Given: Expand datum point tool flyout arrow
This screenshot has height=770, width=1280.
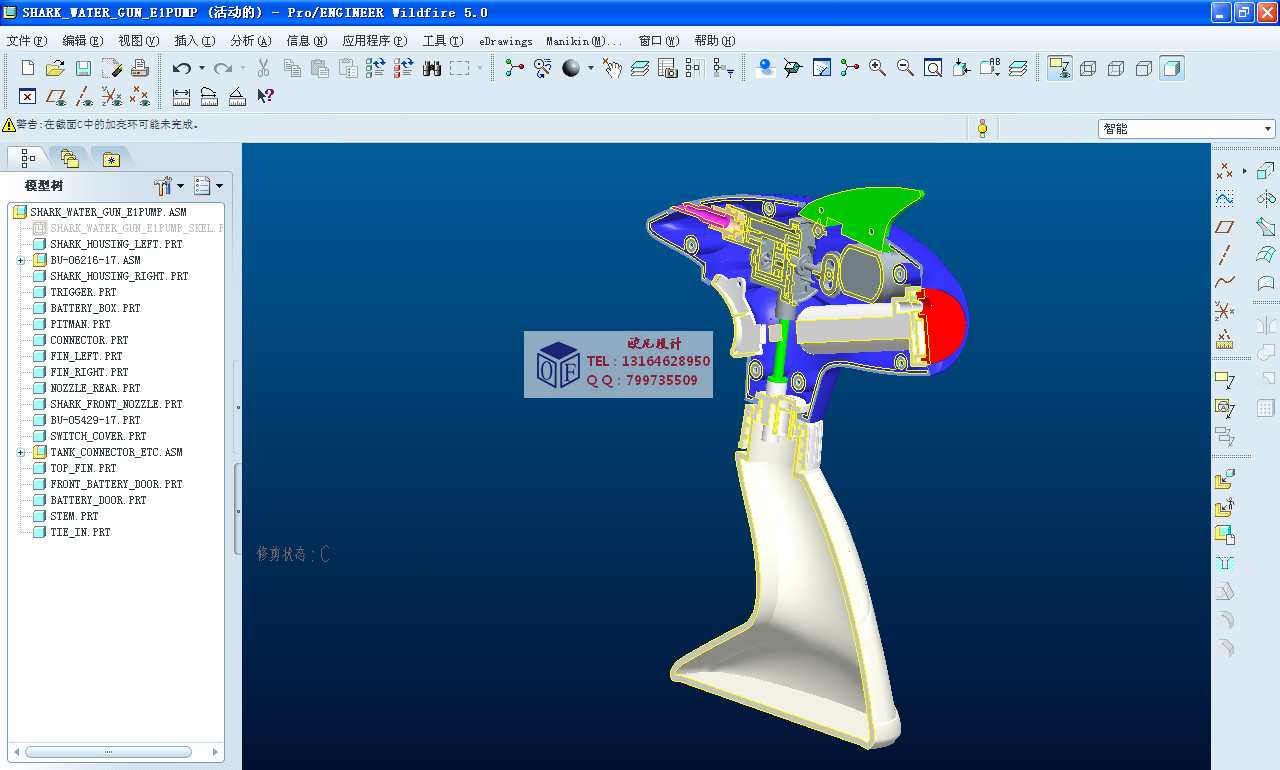Looking at the screenshot, I should click(1244, 171).
